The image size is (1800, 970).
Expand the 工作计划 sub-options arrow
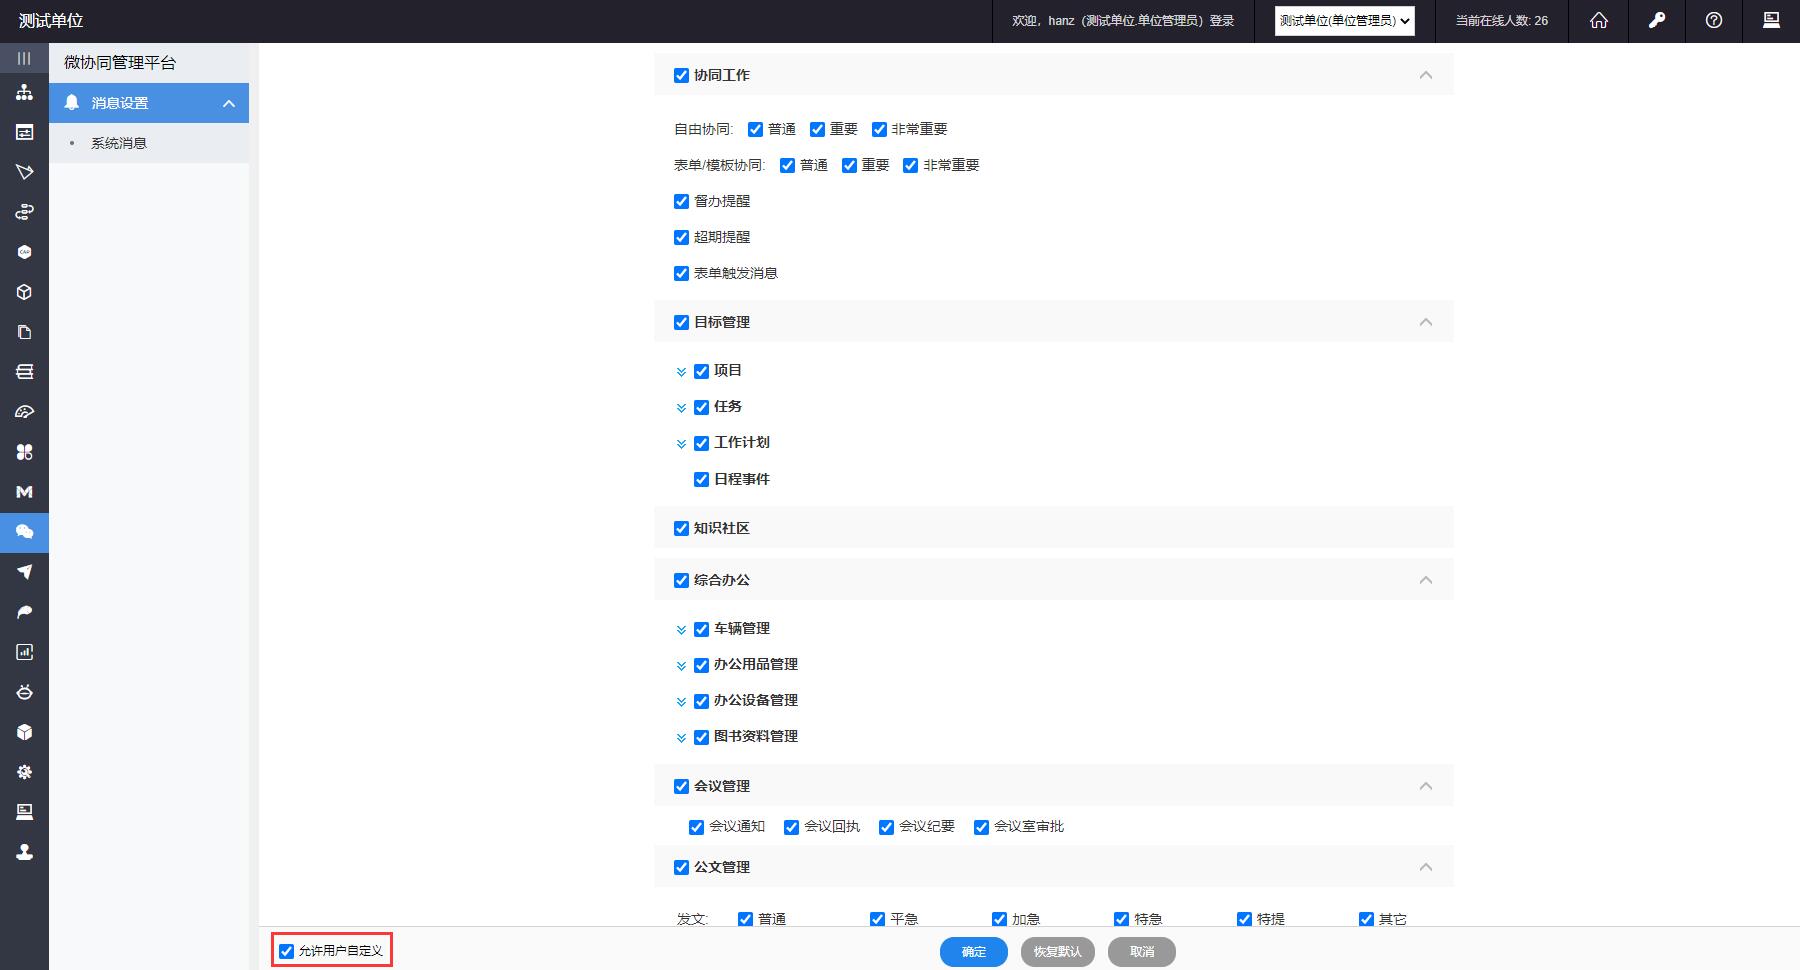[681, 444]
